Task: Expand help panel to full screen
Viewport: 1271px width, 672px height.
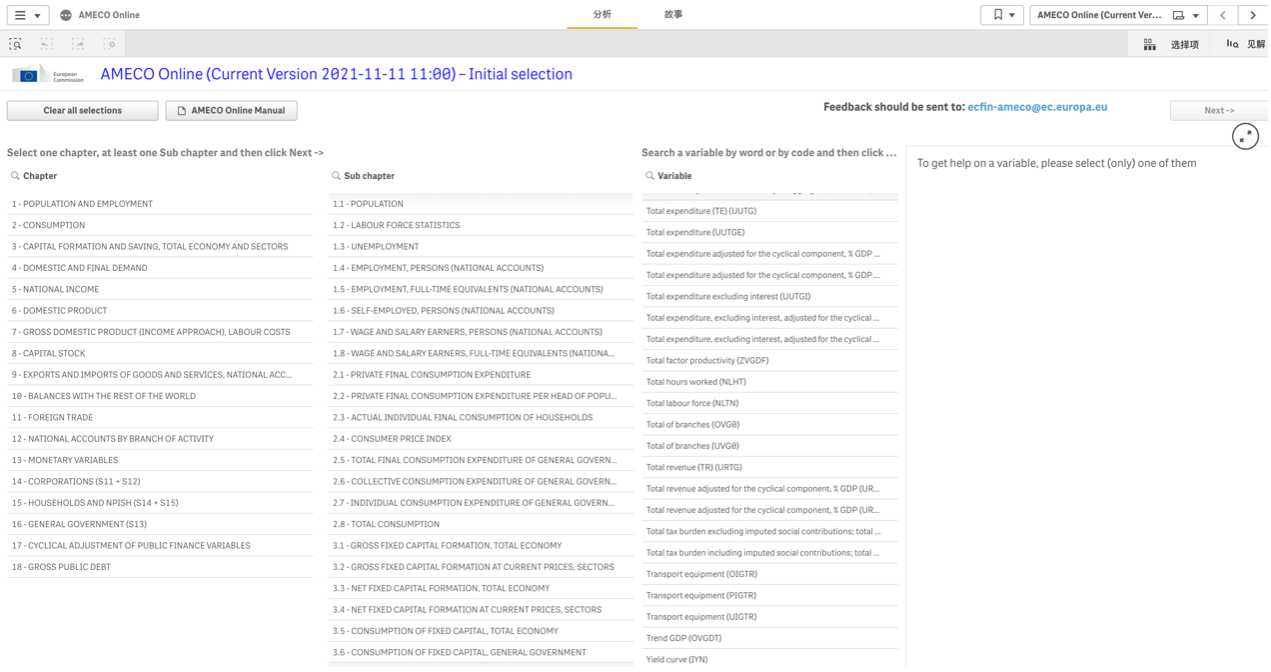Action: 1245,137
